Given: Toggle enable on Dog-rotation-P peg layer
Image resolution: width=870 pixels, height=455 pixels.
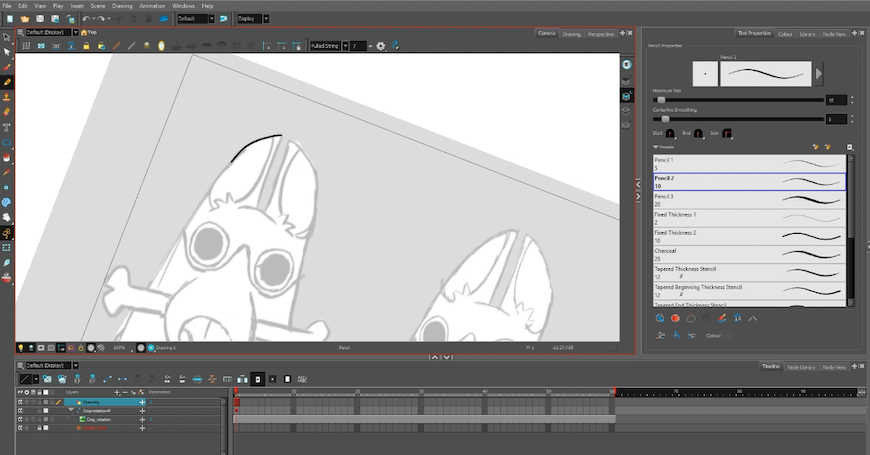Looking at the screenshot, I should pos(21,411).
